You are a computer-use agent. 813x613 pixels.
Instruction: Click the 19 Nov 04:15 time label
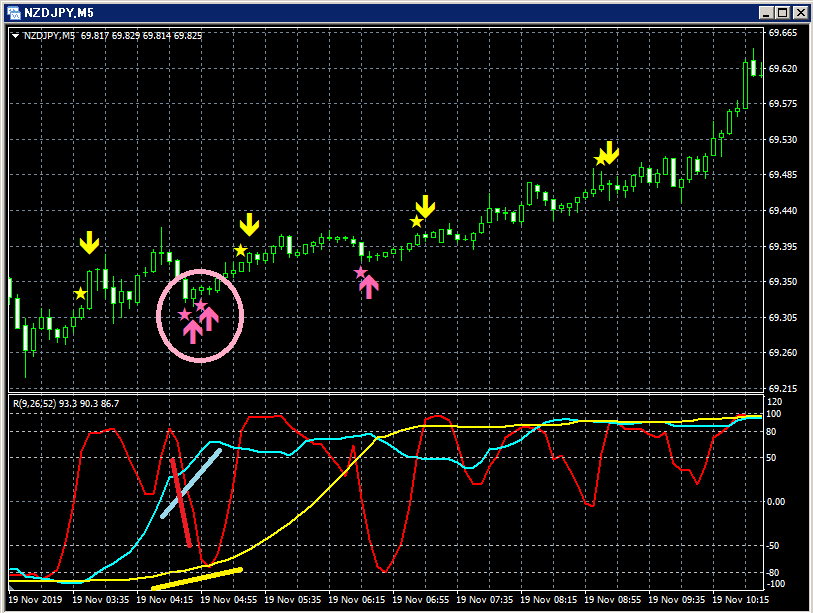coord(165,600)
